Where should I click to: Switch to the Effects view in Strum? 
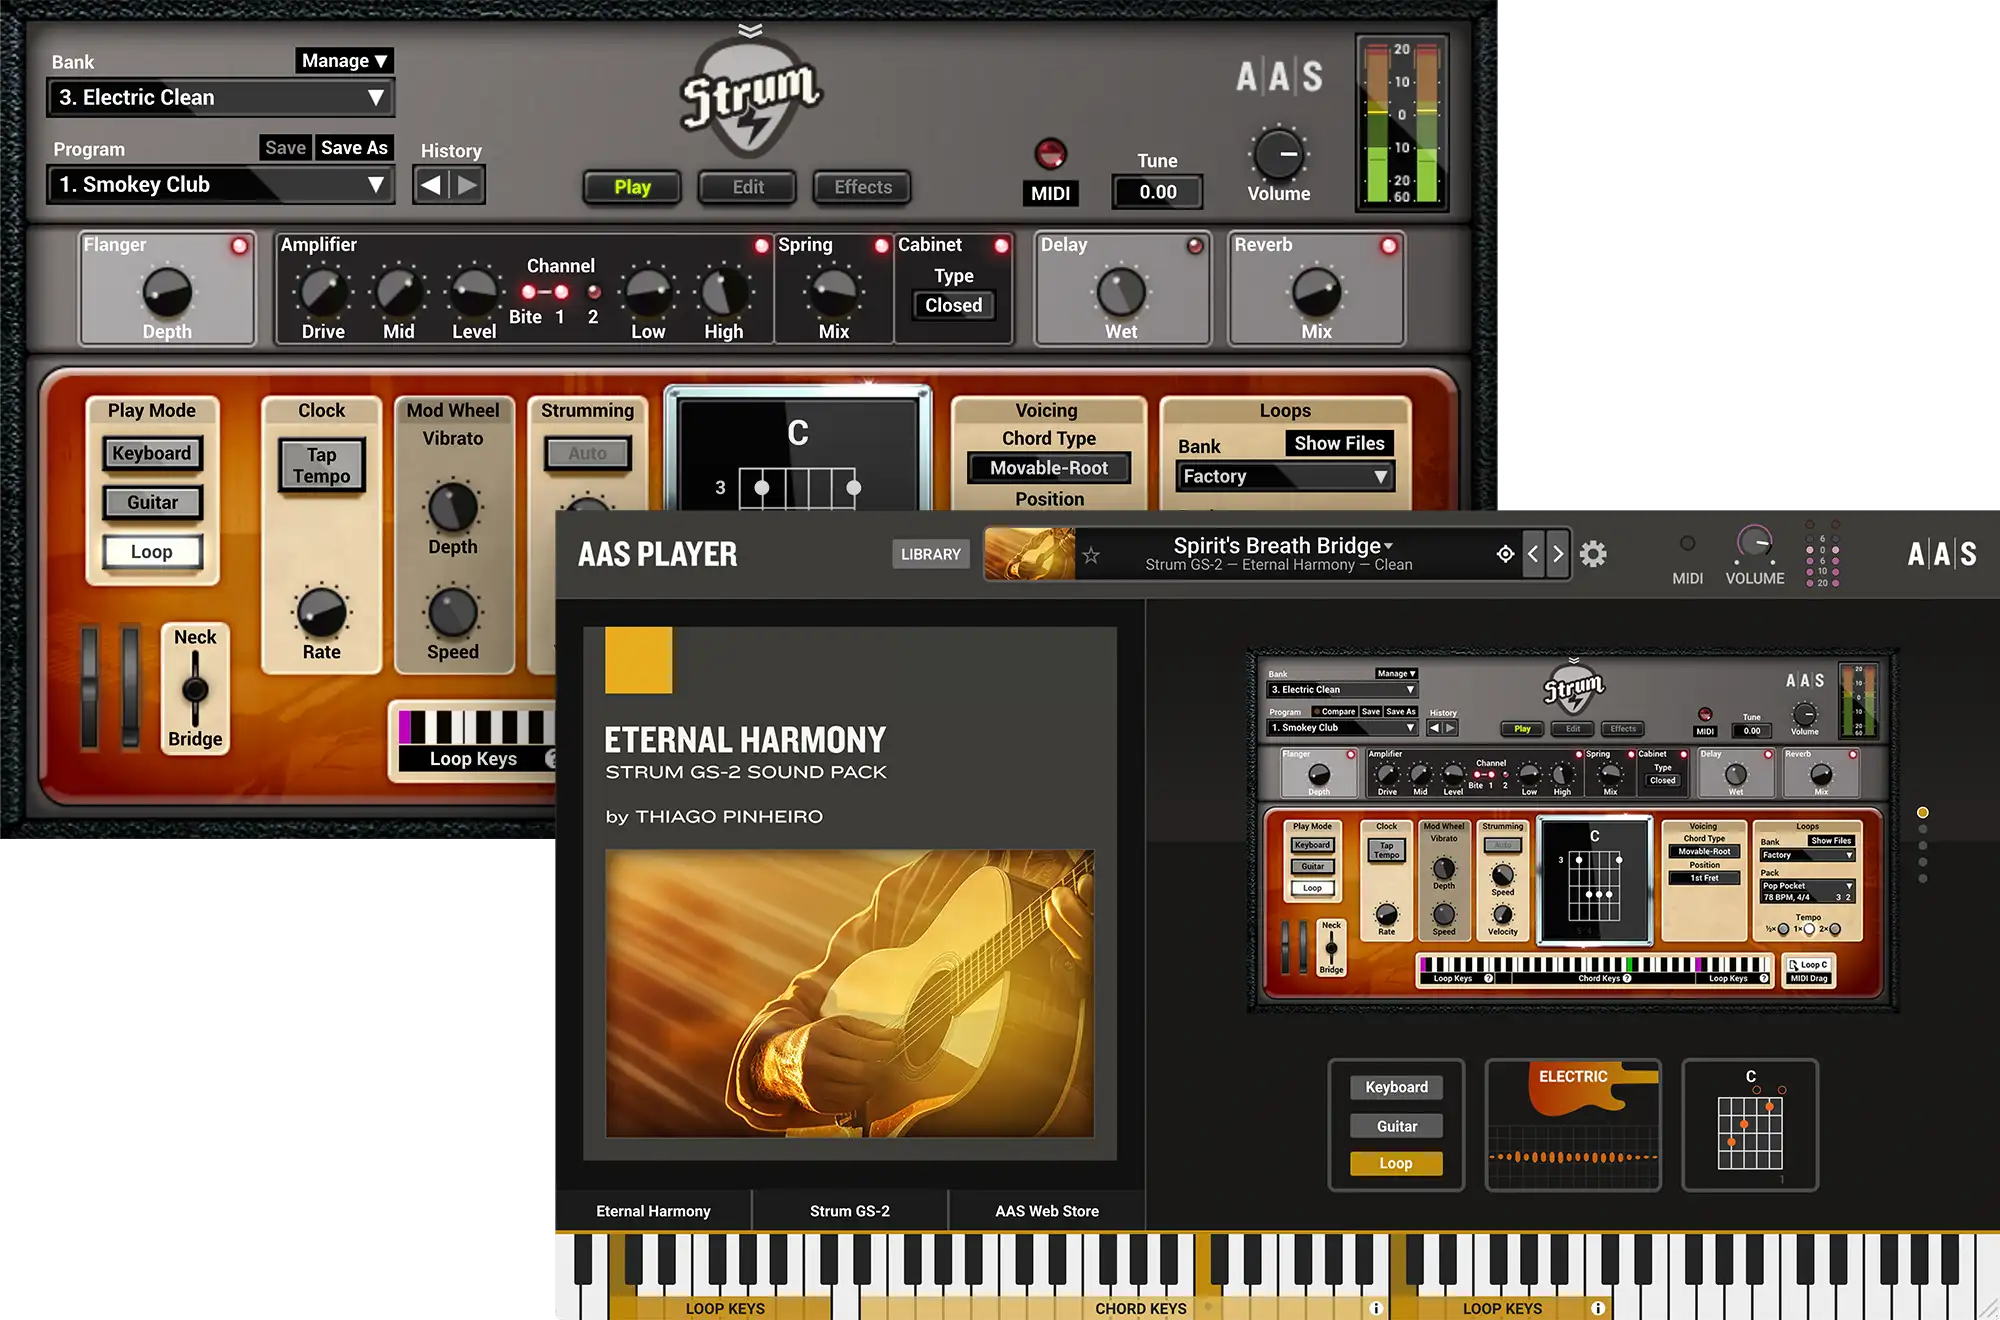point(863,187)
